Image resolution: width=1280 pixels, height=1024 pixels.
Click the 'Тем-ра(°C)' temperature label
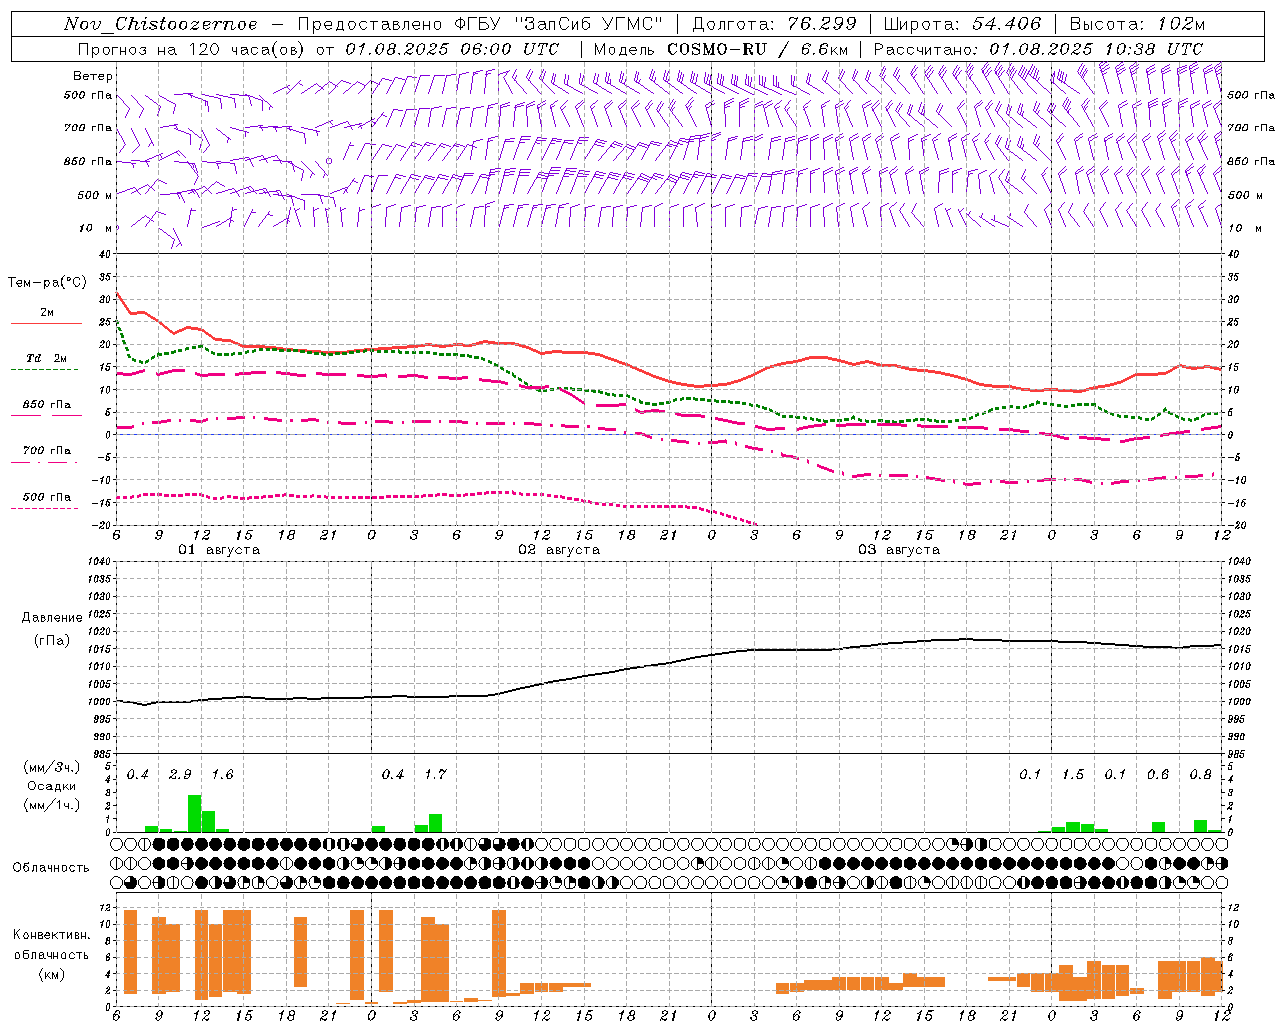click(x=47, y=283)
